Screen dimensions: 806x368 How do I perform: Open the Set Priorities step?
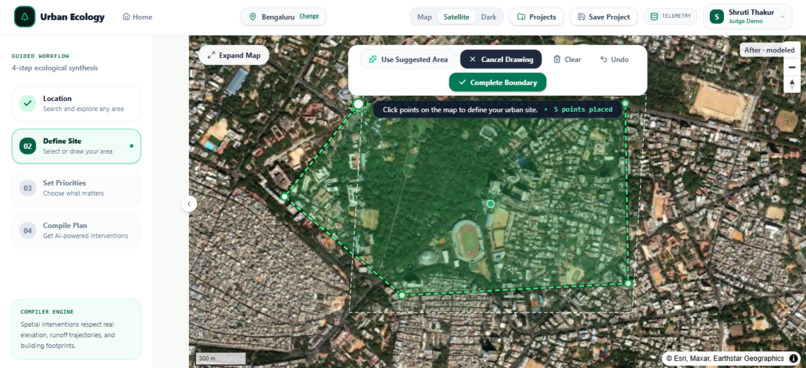click(76, 188)
